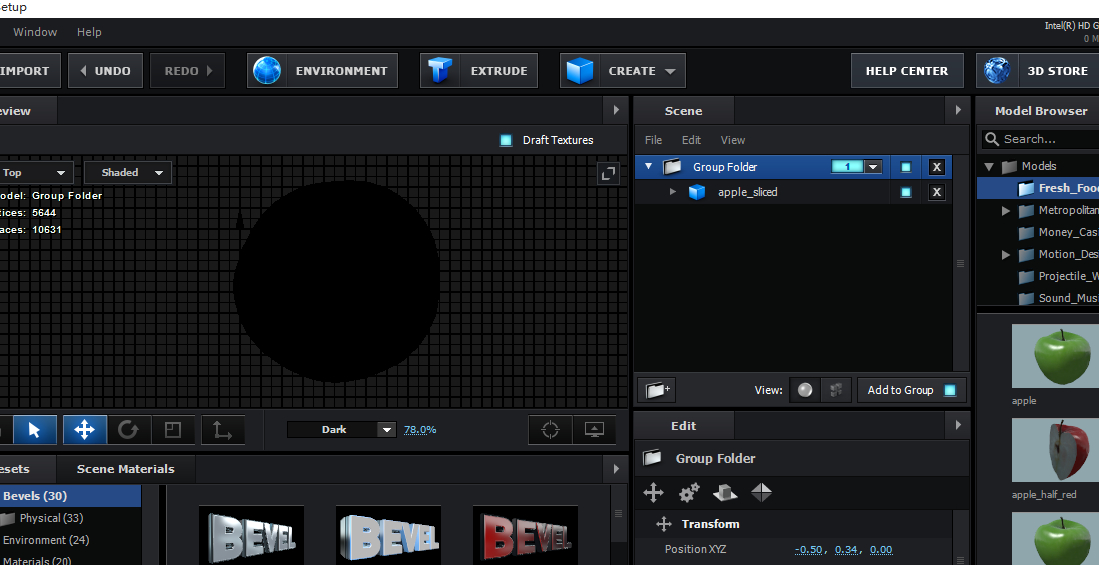This screenshot has height=565, width=1099.
Task: Activate the move tool in preview toolbar
Action: 85,430
